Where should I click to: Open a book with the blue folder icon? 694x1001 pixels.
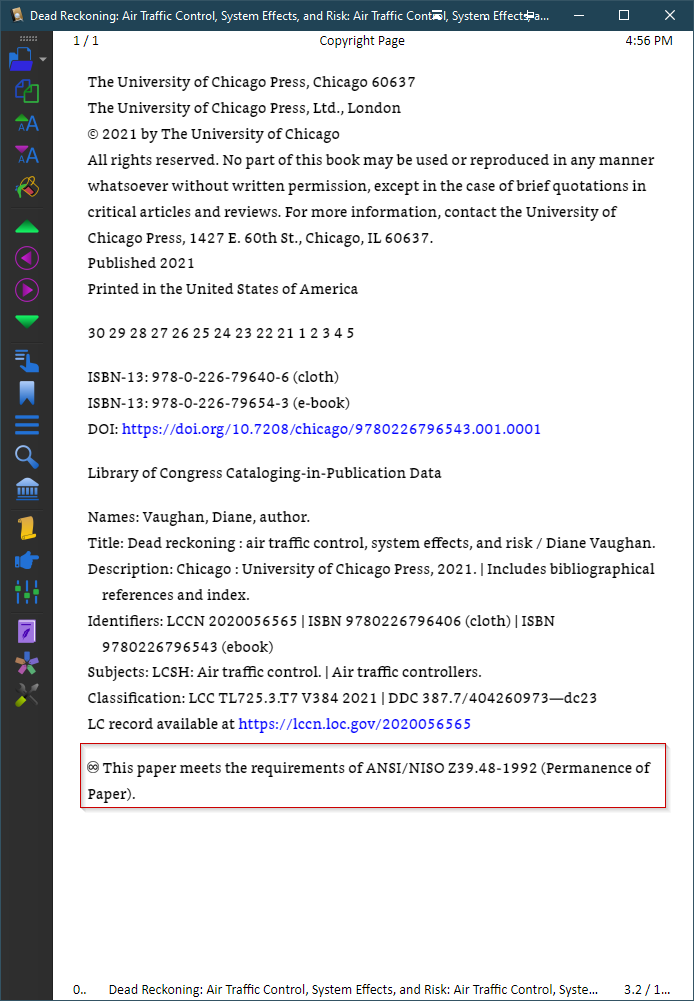pos(21,59)
